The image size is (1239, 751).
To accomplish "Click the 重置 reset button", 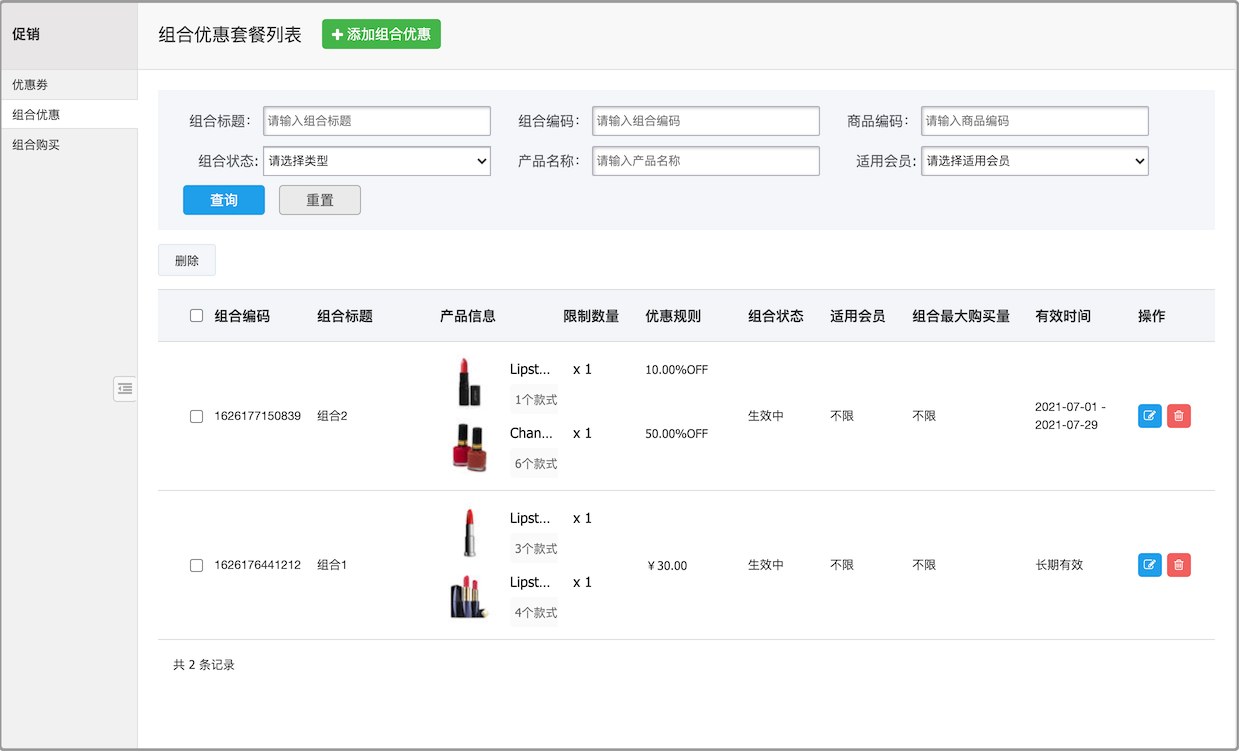I will [x=319, y=200].
